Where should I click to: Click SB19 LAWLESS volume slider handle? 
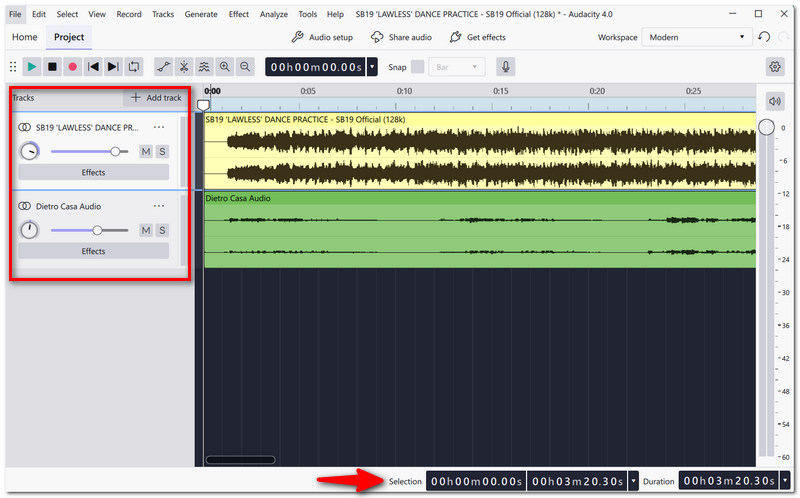[115, 152]
